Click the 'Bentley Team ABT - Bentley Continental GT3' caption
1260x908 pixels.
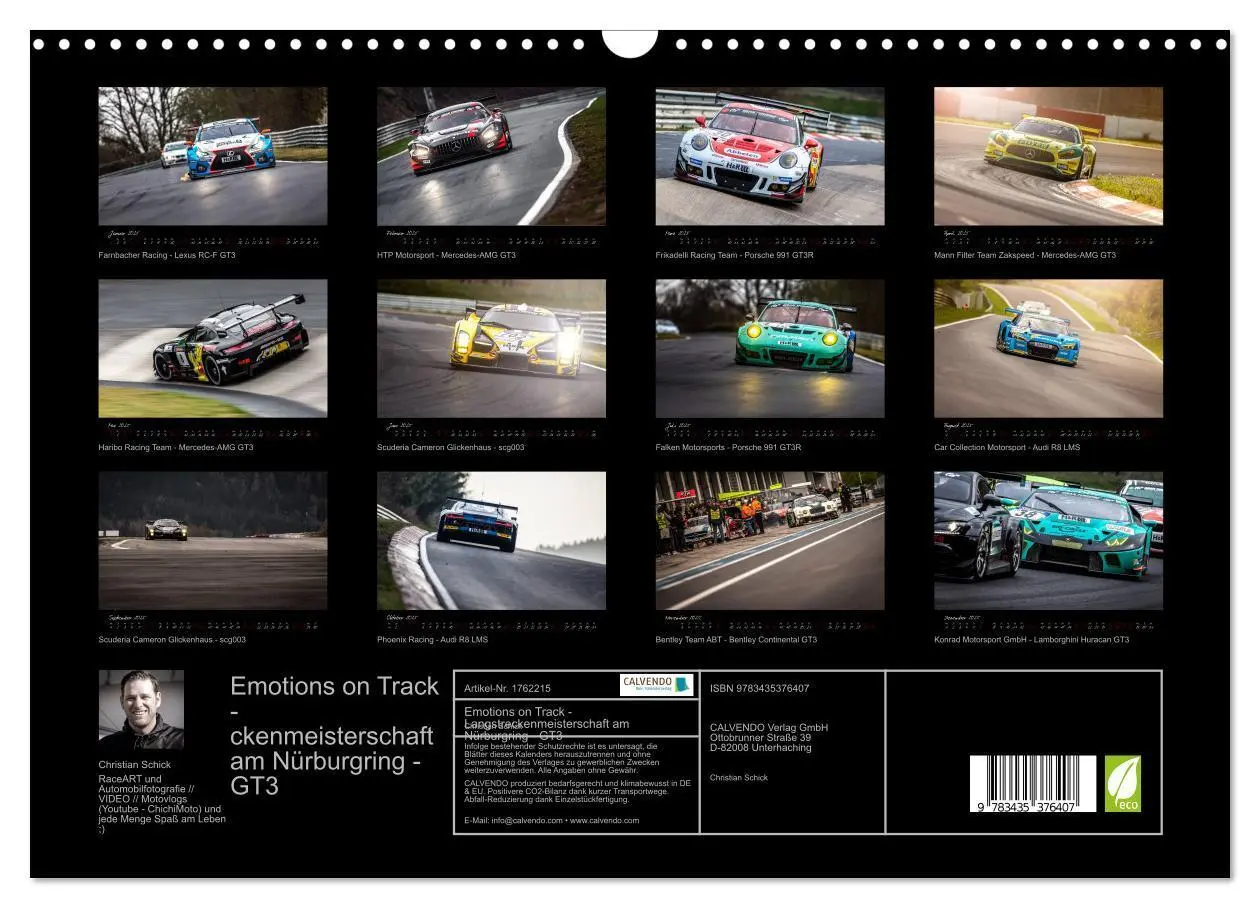[736, 639]
